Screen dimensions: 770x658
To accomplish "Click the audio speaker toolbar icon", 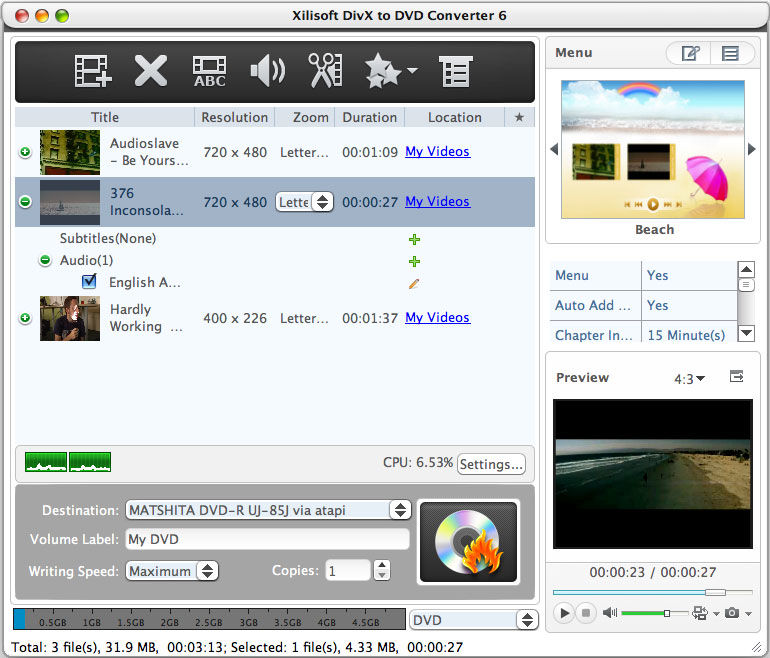I will coord(267,71).
